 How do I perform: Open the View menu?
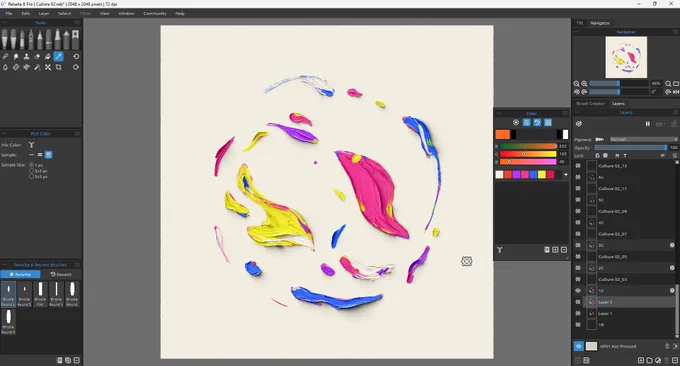(105, 13)
